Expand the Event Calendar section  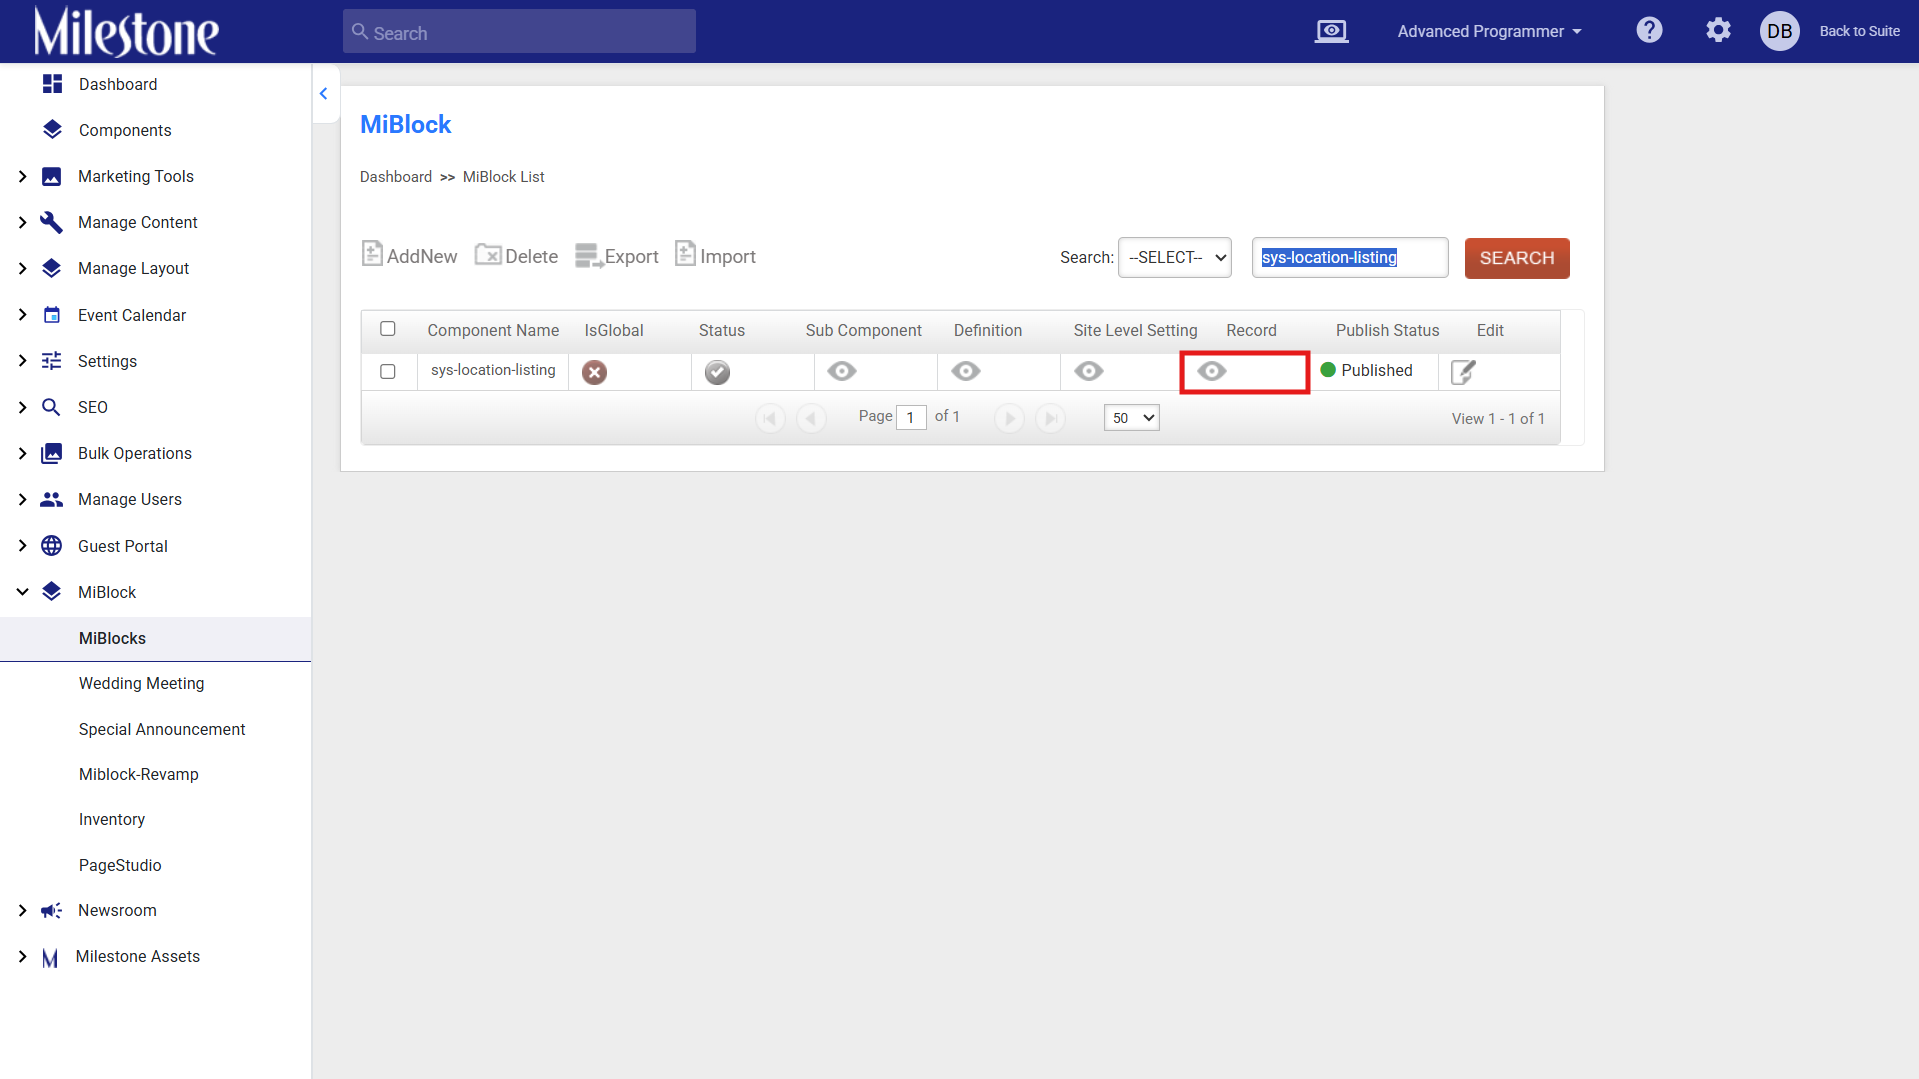(22, 315)
